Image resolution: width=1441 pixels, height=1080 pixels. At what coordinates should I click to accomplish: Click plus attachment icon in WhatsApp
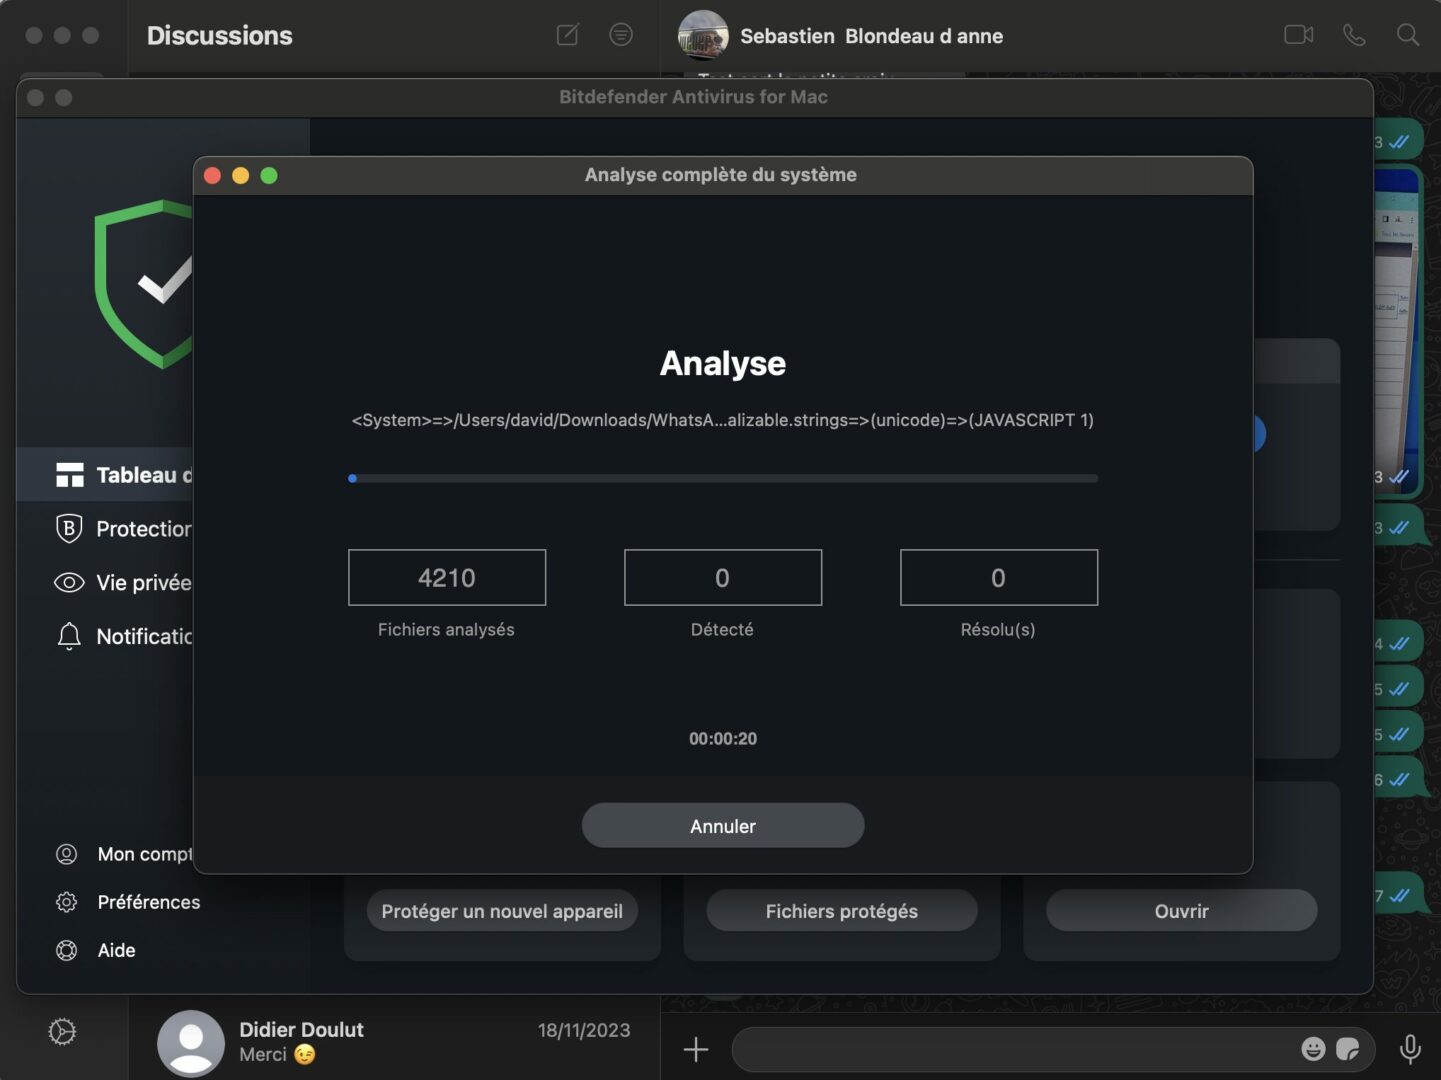tap(696, 1049)
